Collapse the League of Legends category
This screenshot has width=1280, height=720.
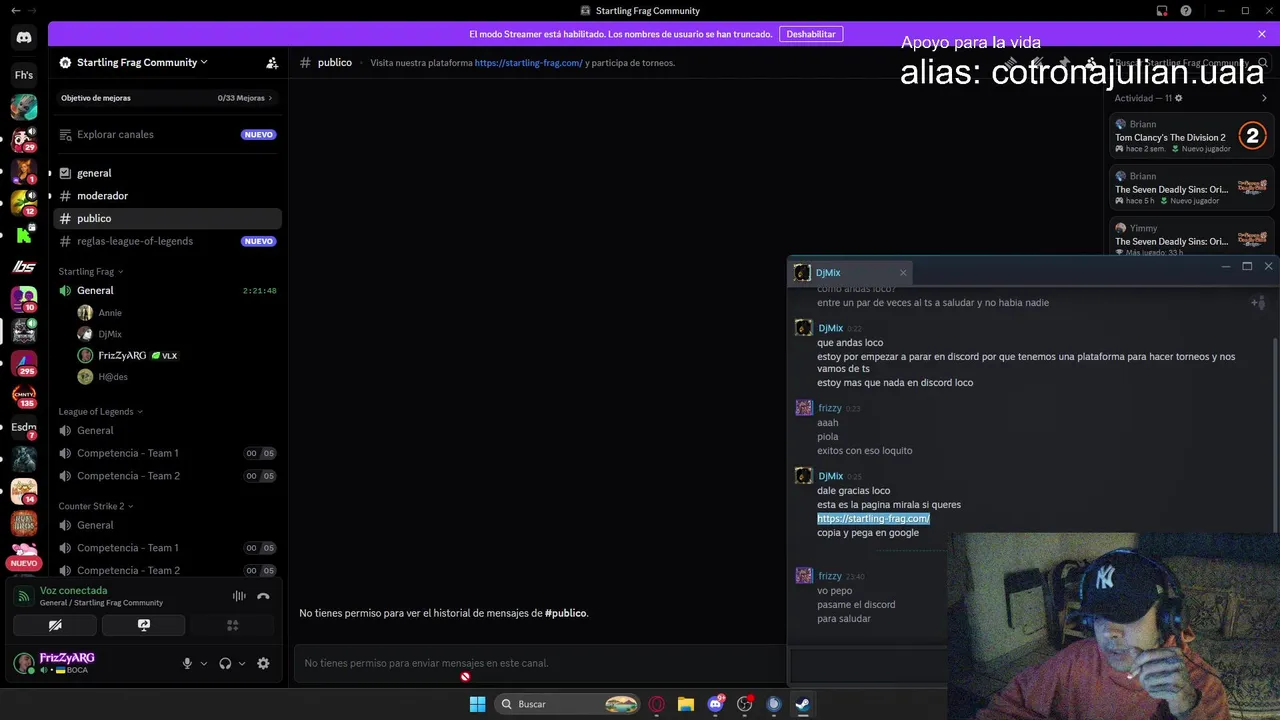(101, 411)
